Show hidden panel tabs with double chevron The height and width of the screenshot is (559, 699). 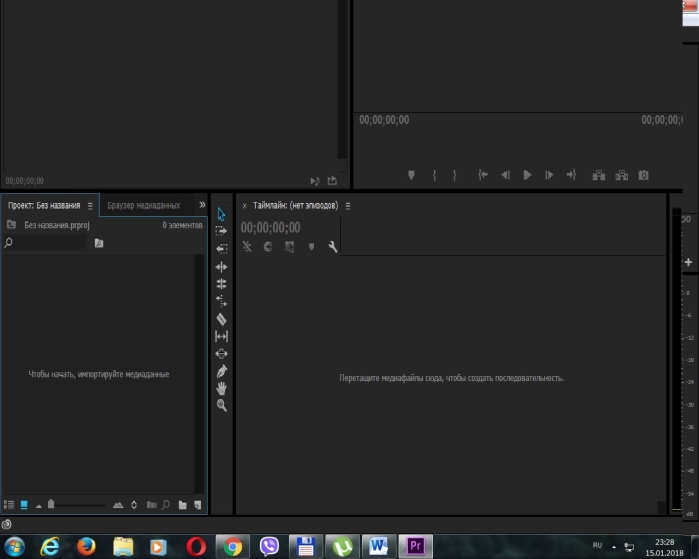coord(202,205)
